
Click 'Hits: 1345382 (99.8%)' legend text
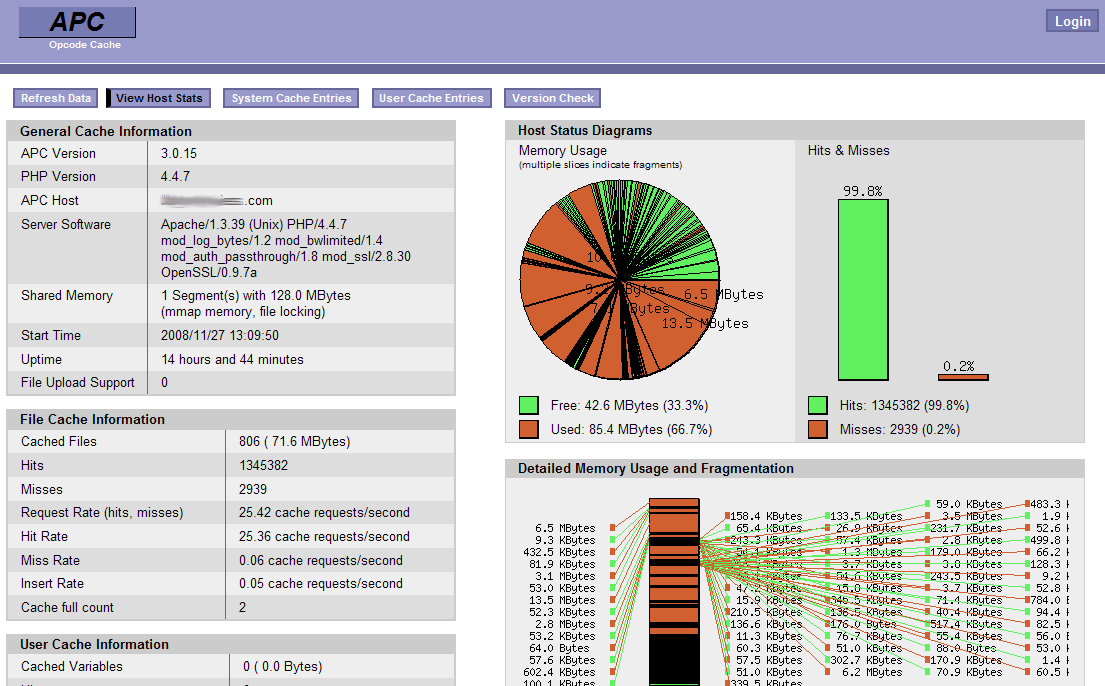[904, 405]
